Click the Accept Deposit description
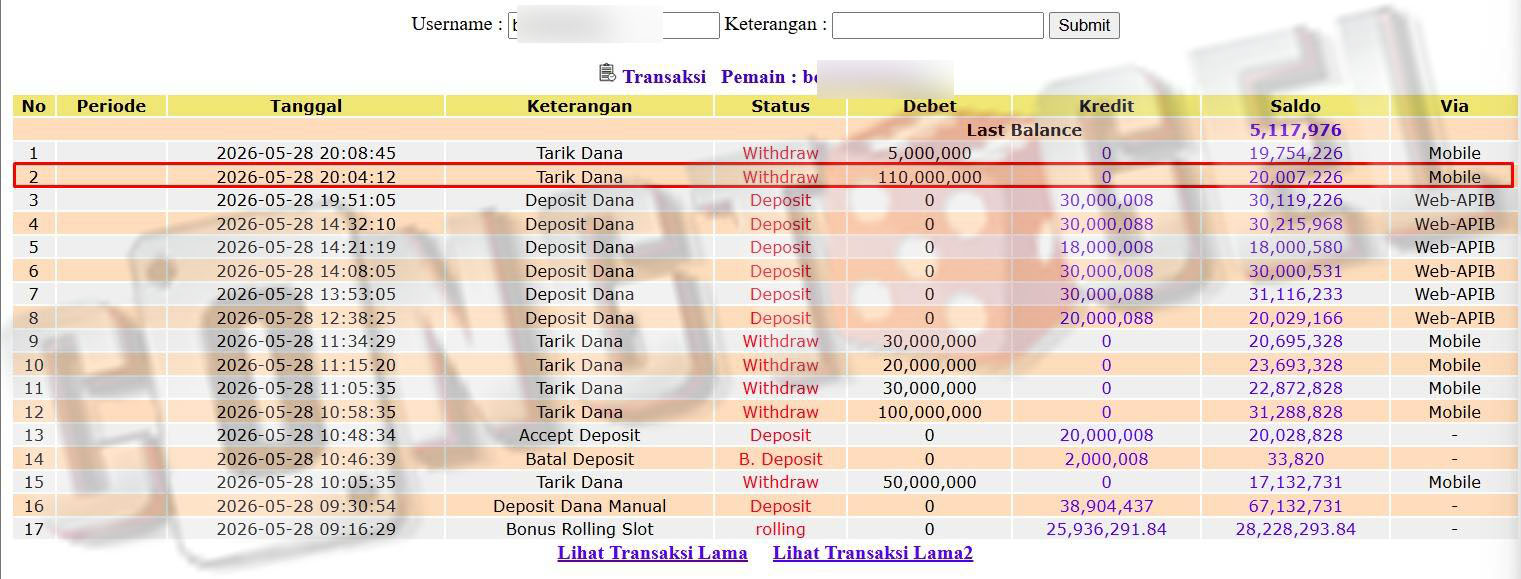 [579, 435]
